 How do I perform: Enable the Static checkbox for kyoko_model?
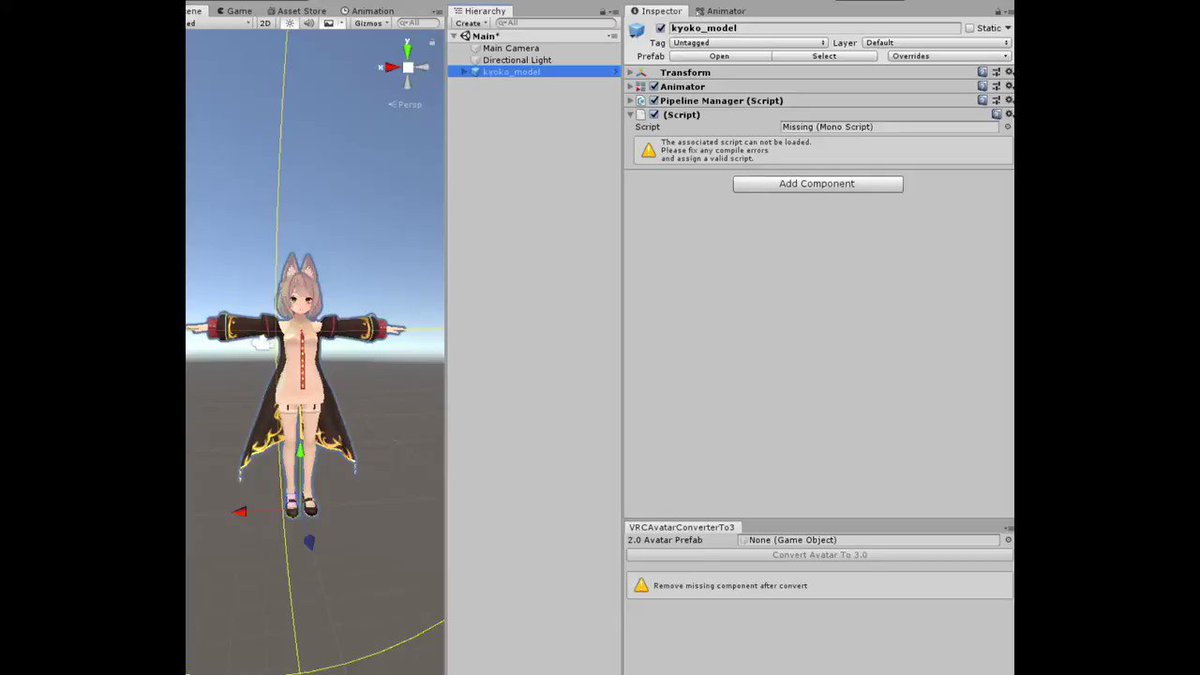tap(969, 28)
